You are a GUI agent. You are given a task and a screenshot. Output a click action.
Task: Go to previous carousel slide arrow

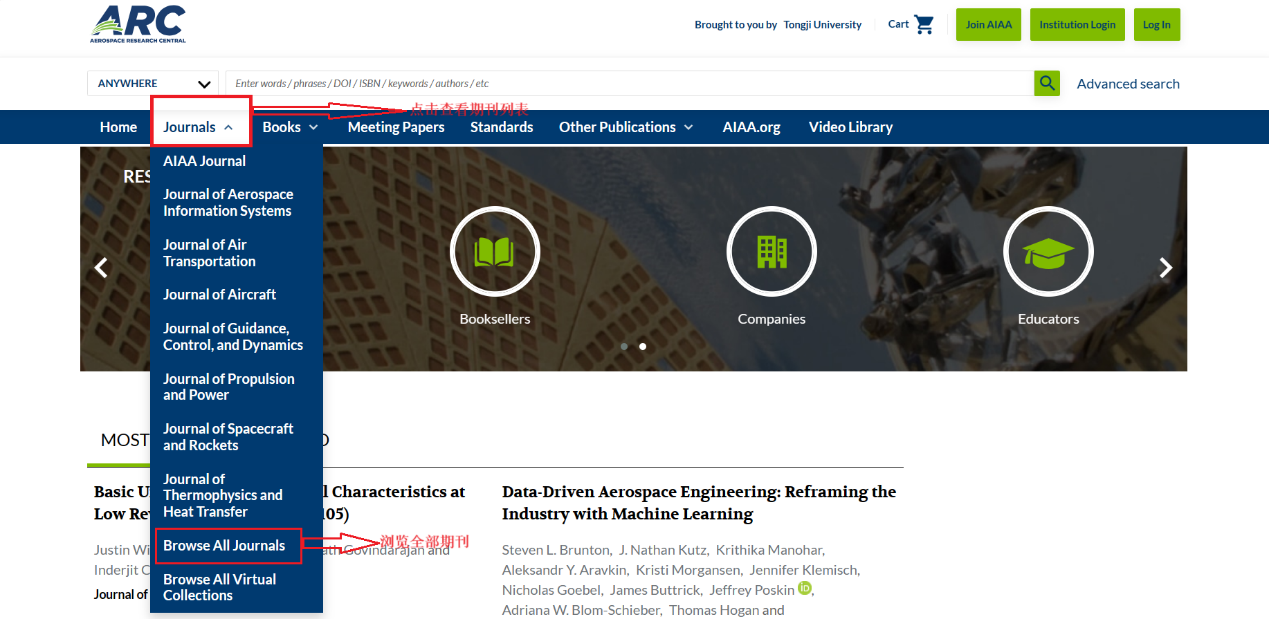[x=101, y=267]
